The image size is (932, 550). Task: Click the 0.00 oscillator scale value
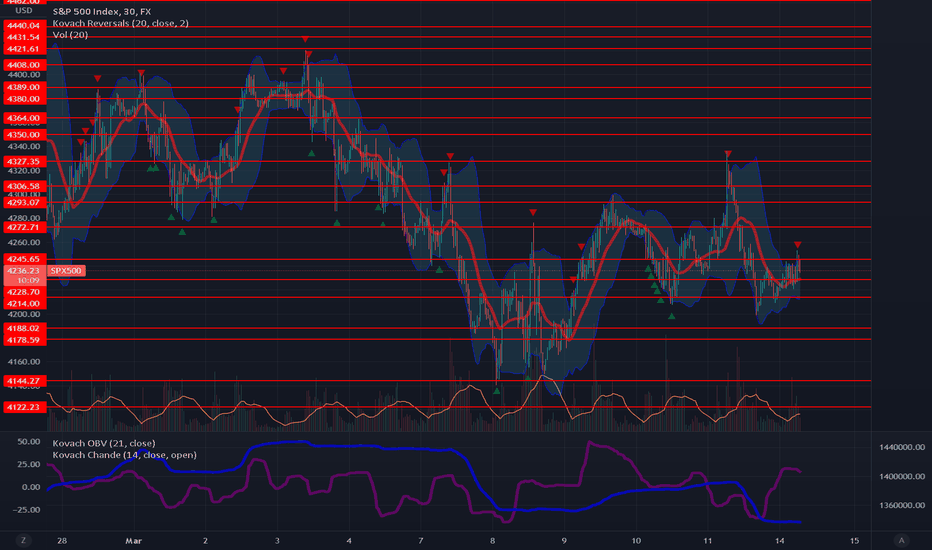click(x=31, y=487)
